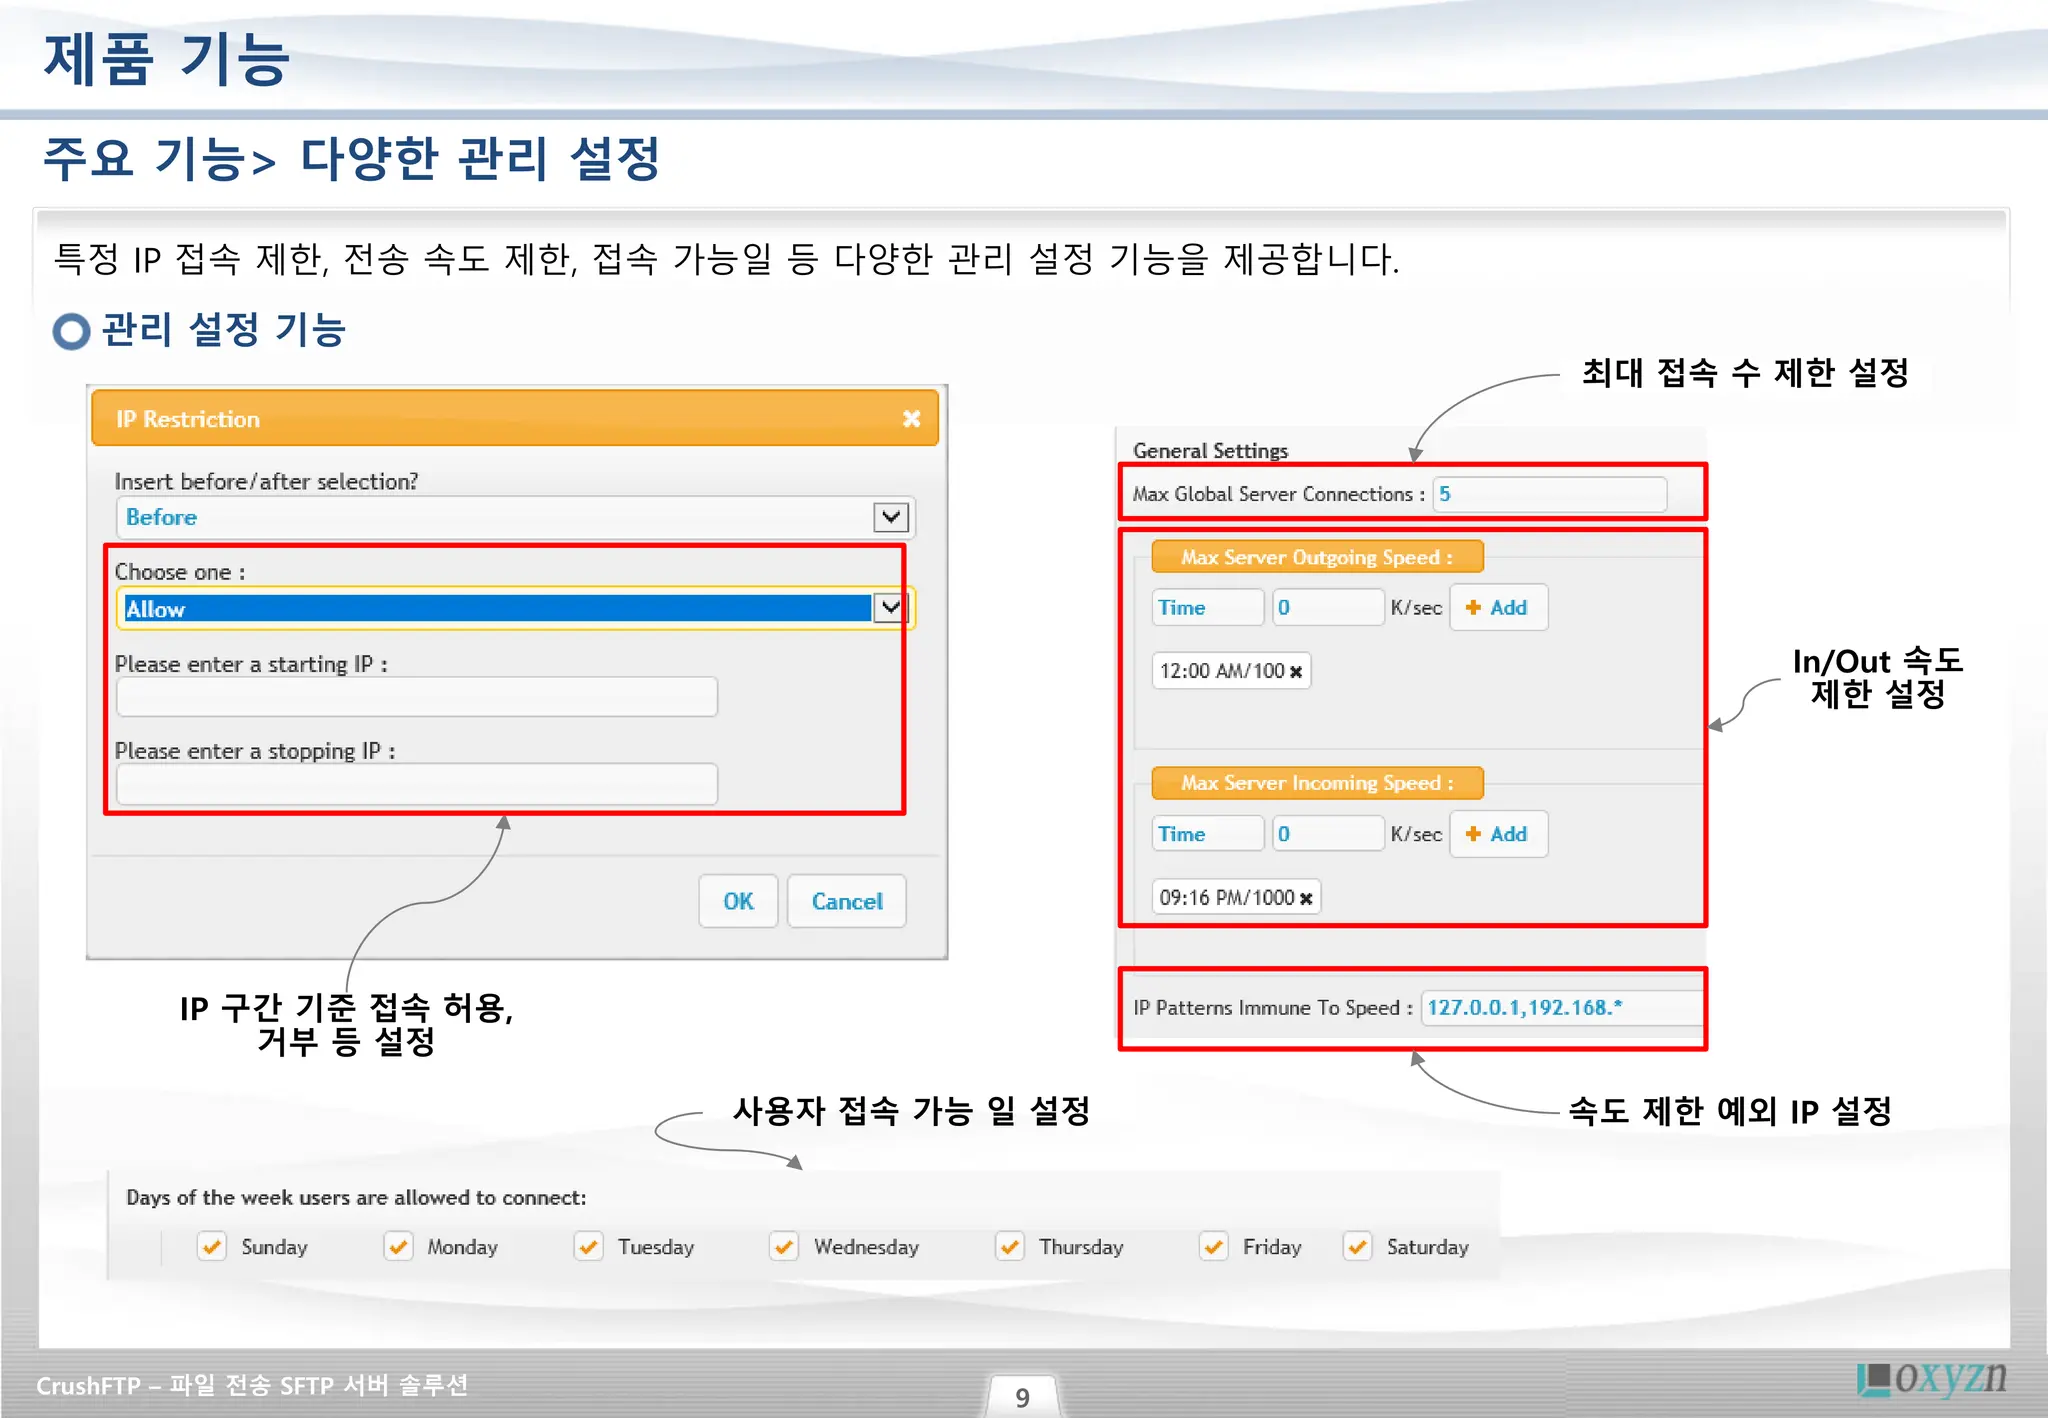Image resolution: width=2048 pixels, height=1418 pixels.
Task: Click the Max Server Incoming Speed header
Action: 1317,783
